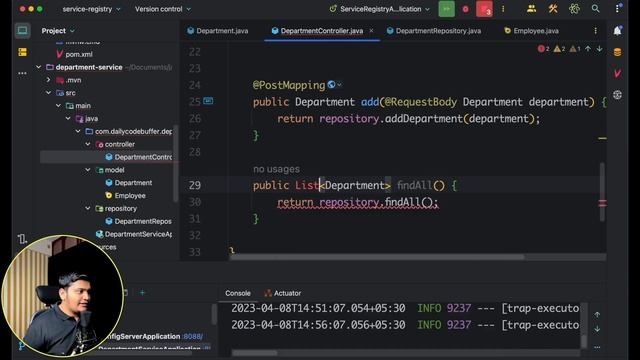Viewport: 640px width, 360px height.
Task: Open ServiceRegistryApplication run configuration dropdown
Action: 380,9
